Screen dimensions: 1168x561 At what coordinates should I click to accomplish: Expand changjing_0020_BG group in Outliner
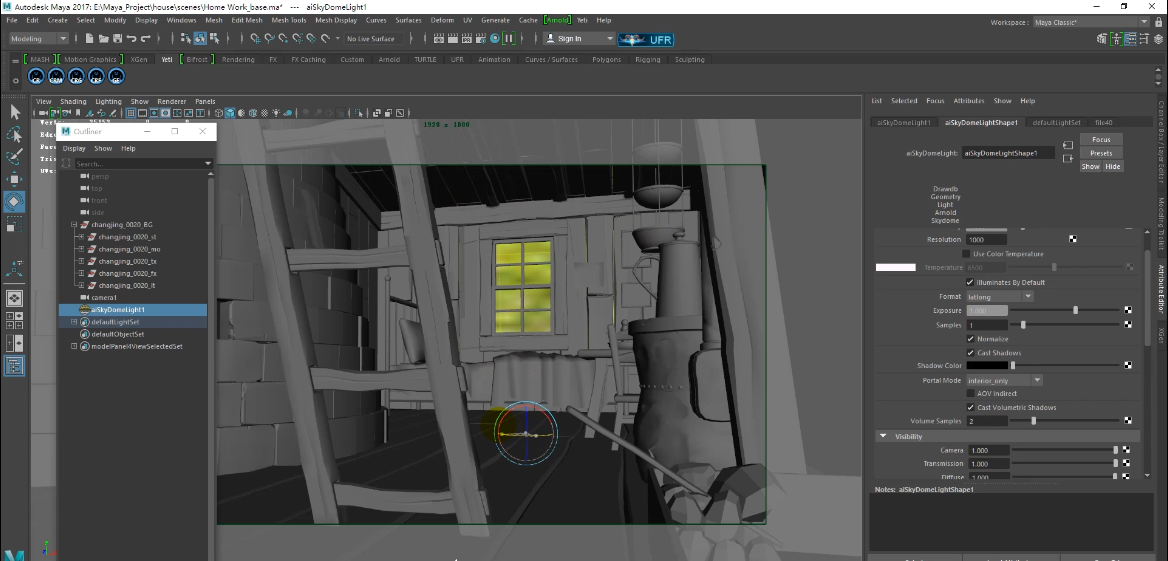coord(74,225)
